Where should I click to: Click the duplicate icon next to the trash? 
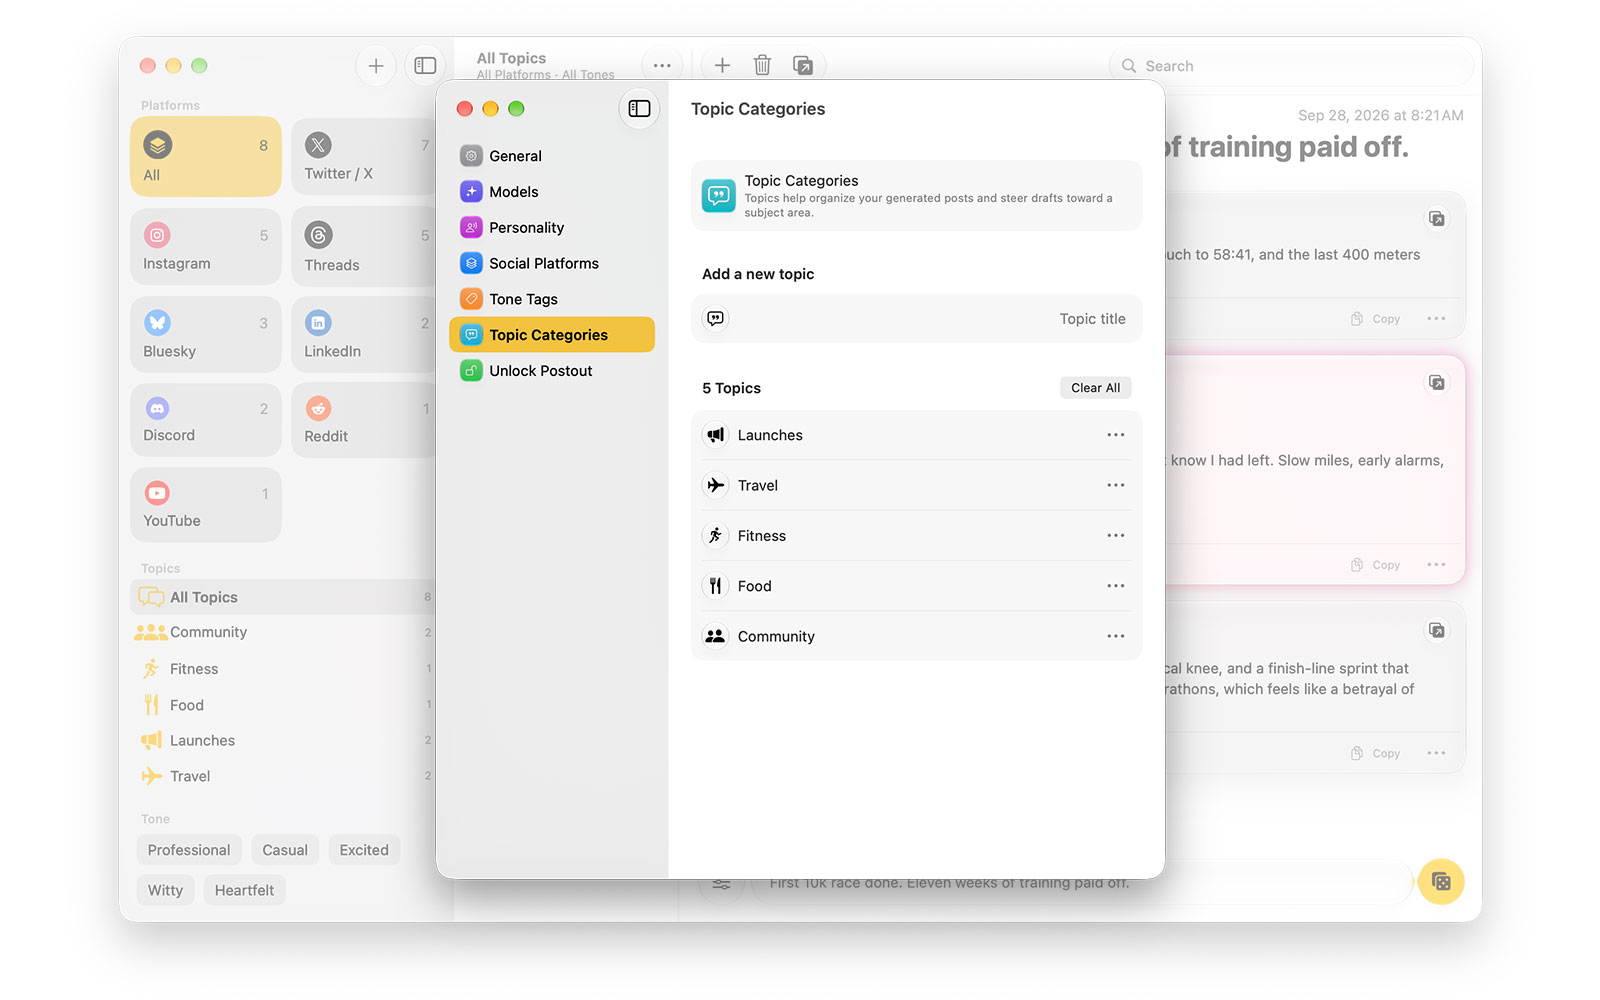coord(802,66)
